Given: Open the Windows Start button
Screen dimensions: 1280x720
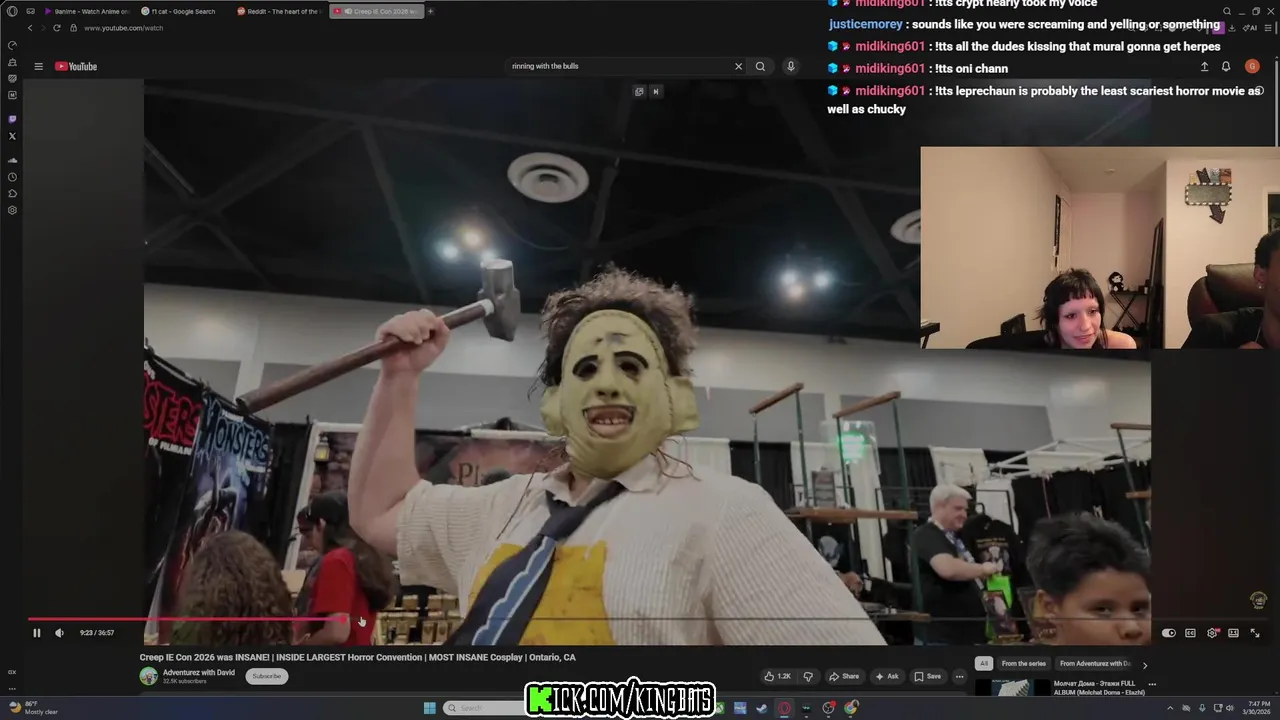Looking at the screenshot, I should (x=430, y=708).
